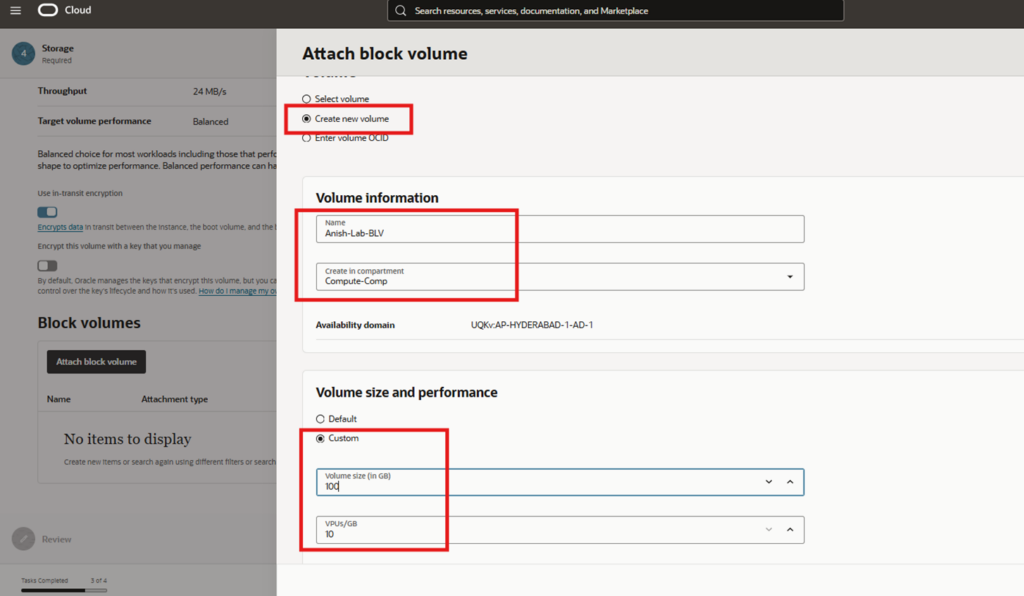
Task: Select Default volume size option
Action: 320,419
